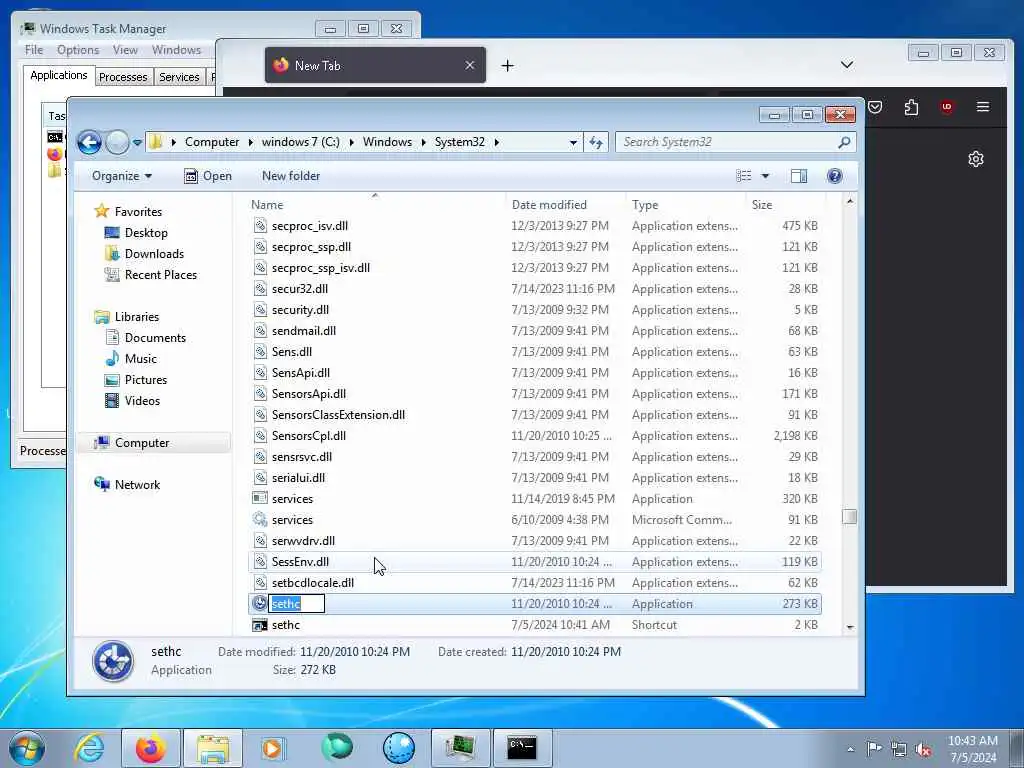Select Network in navigation pane
Viewport: 1024px width, 768px height.
point(137,485)
